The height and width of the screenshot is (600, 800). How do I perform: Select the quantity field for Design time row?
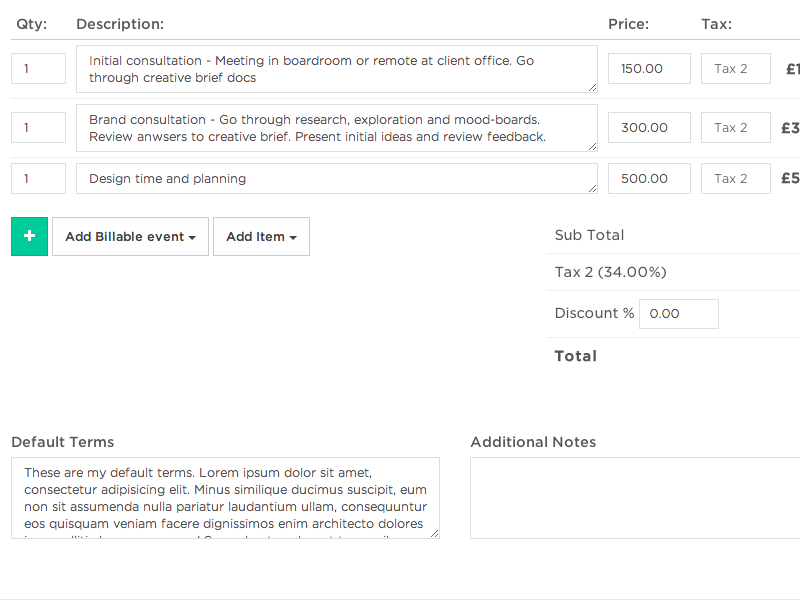[x=37, y=178]
